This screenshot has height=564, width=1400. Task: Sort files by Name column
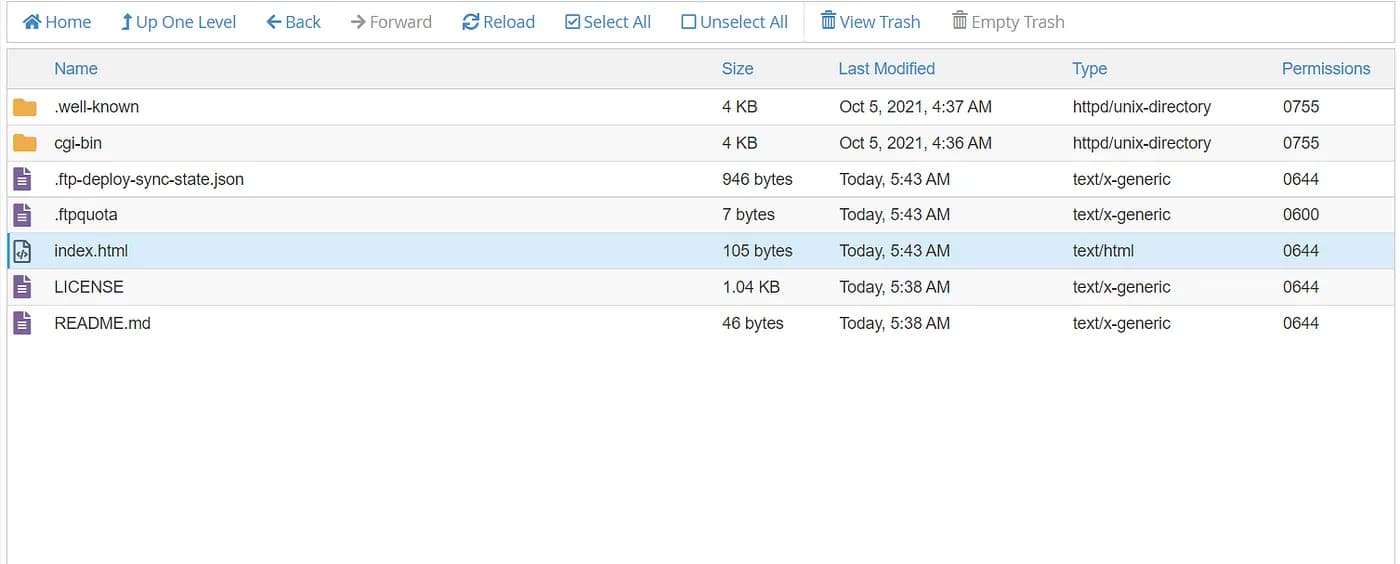(x=76, y=69)
